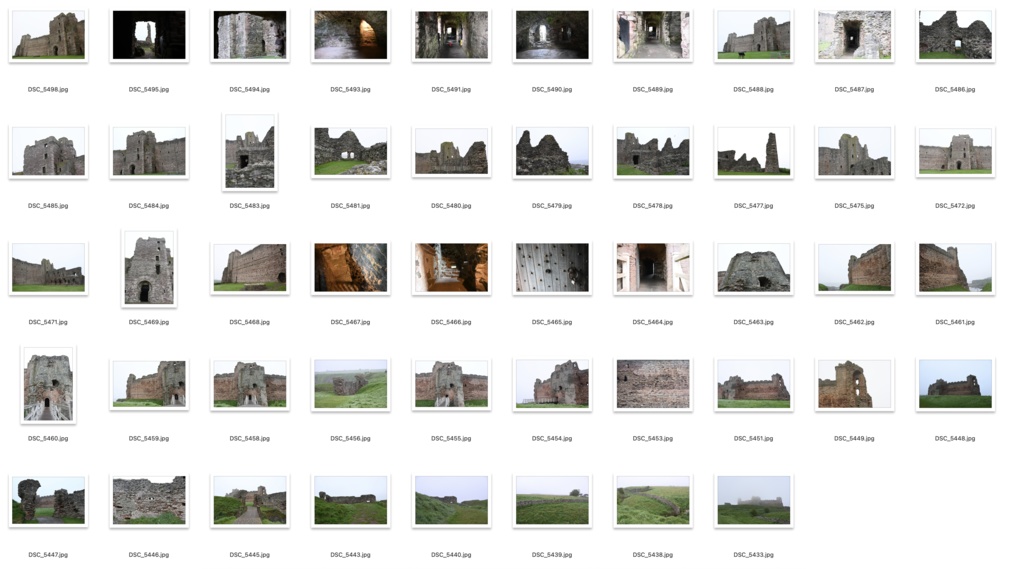The image size is (1024, 569).
Task: Select the DSC_5485.jpg tower thumbnail
Action: click(x=48, y=152)
